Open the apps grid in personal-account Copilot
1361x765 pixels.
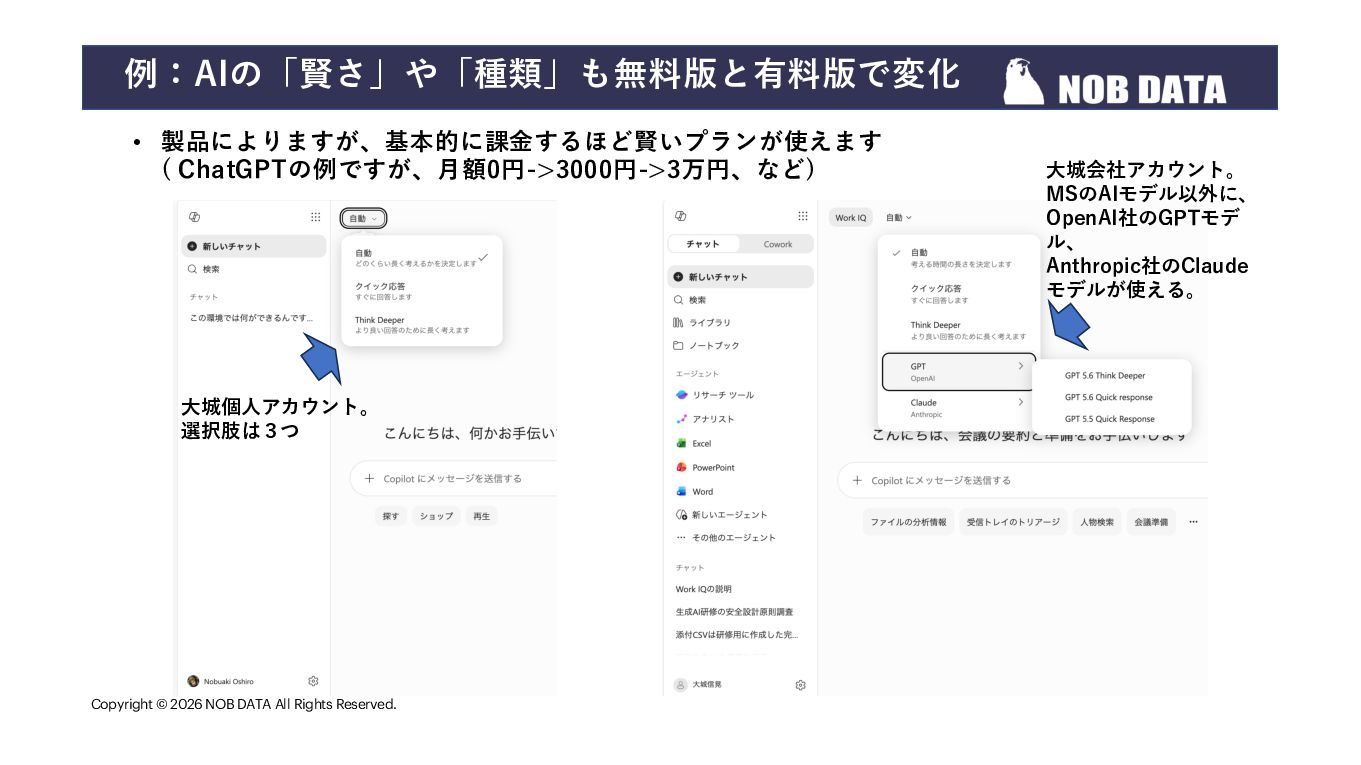pos(316,217)
